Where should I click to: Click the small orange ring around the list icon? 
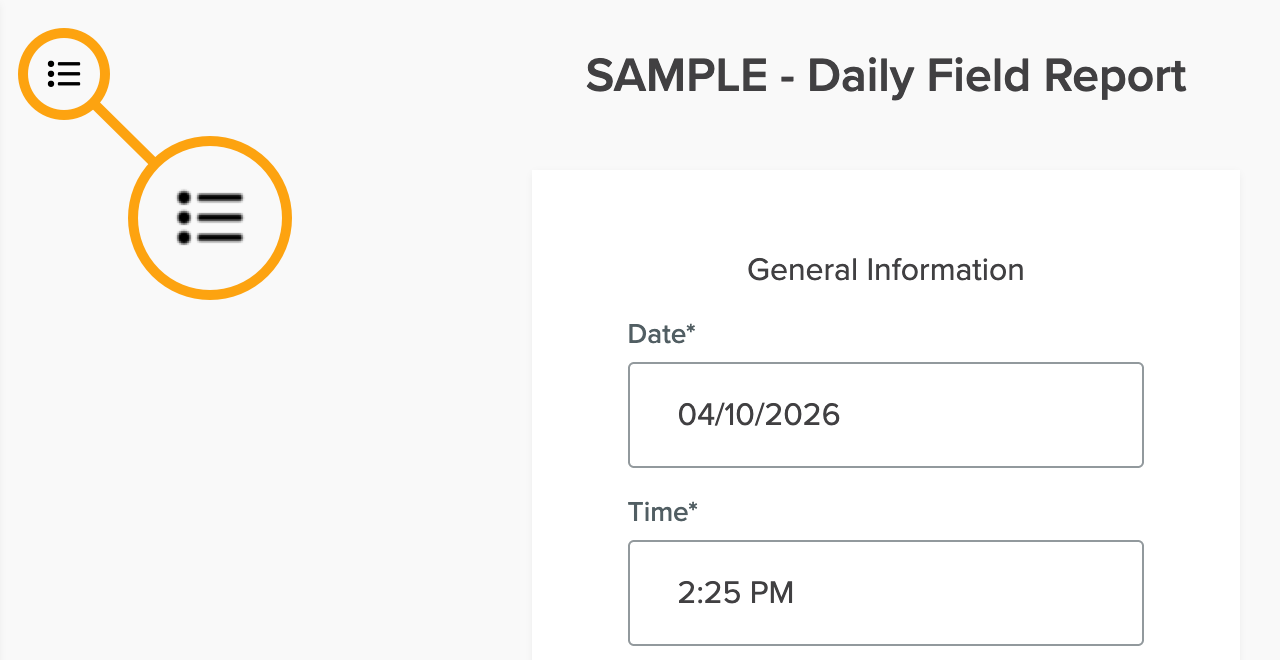[64, 33]
